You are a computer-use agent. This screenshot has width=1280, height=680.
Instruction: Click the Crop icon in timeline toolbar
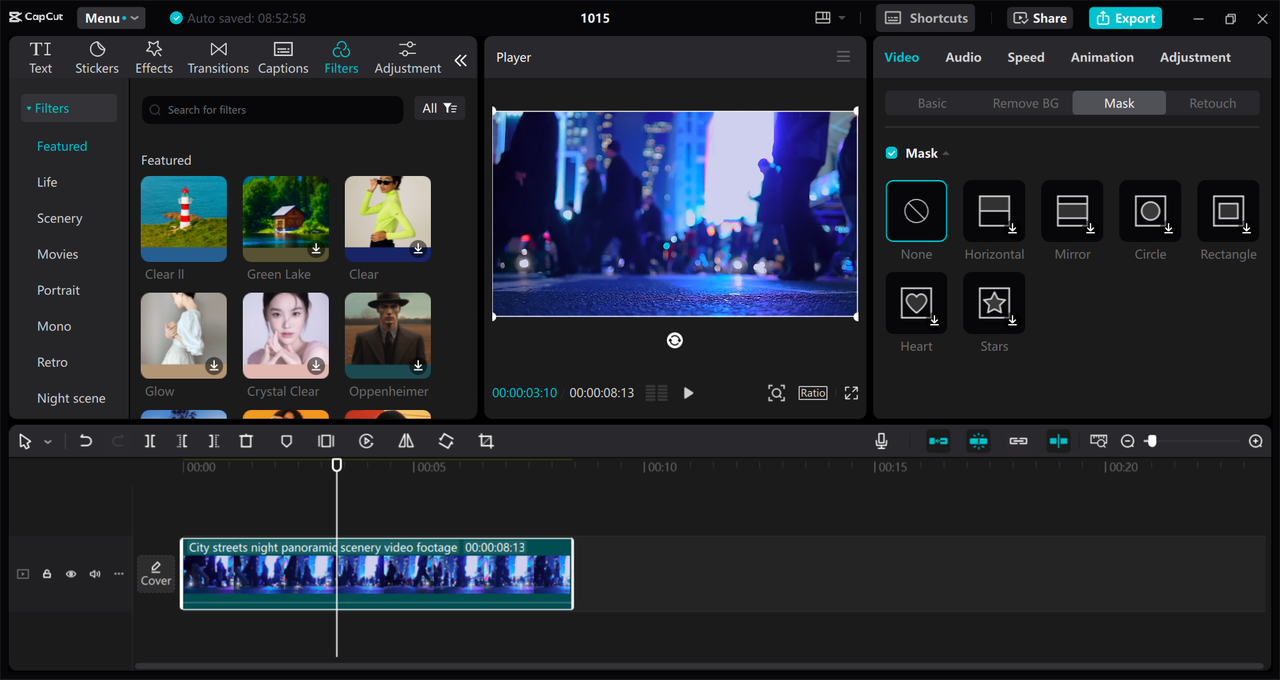[486, 441]
